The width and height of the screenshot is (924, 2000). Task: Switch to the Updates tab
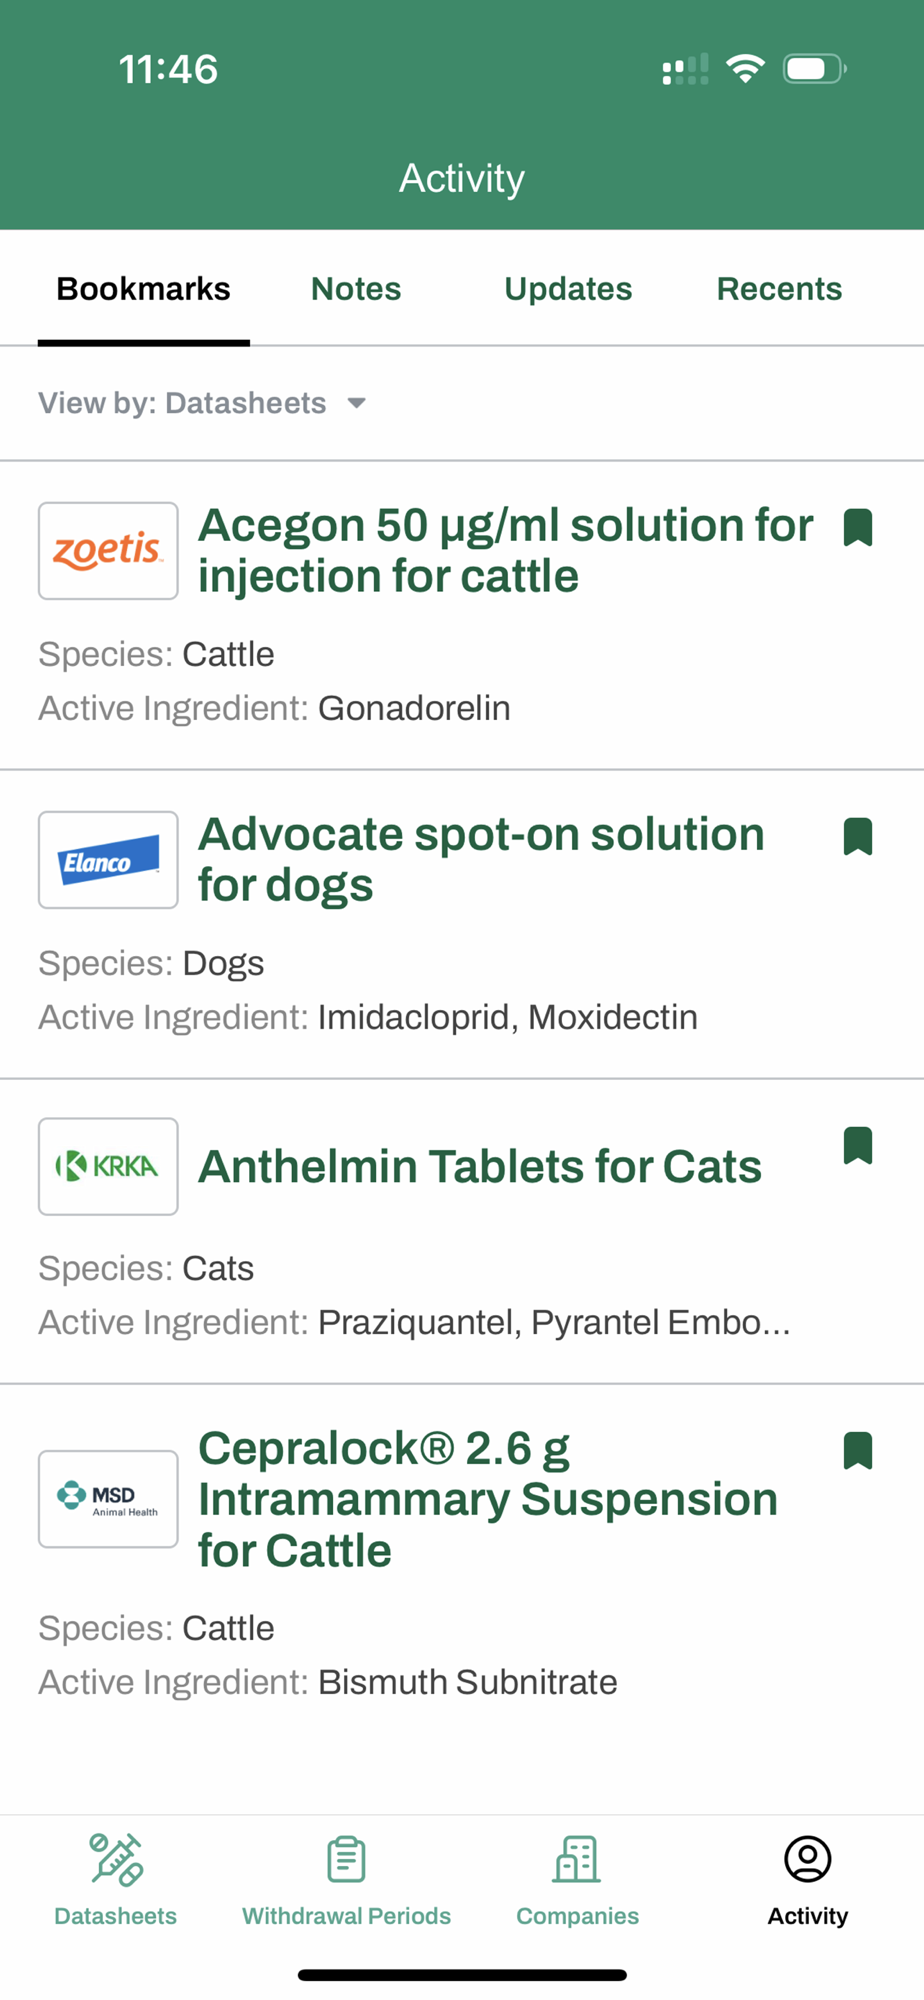568,289
